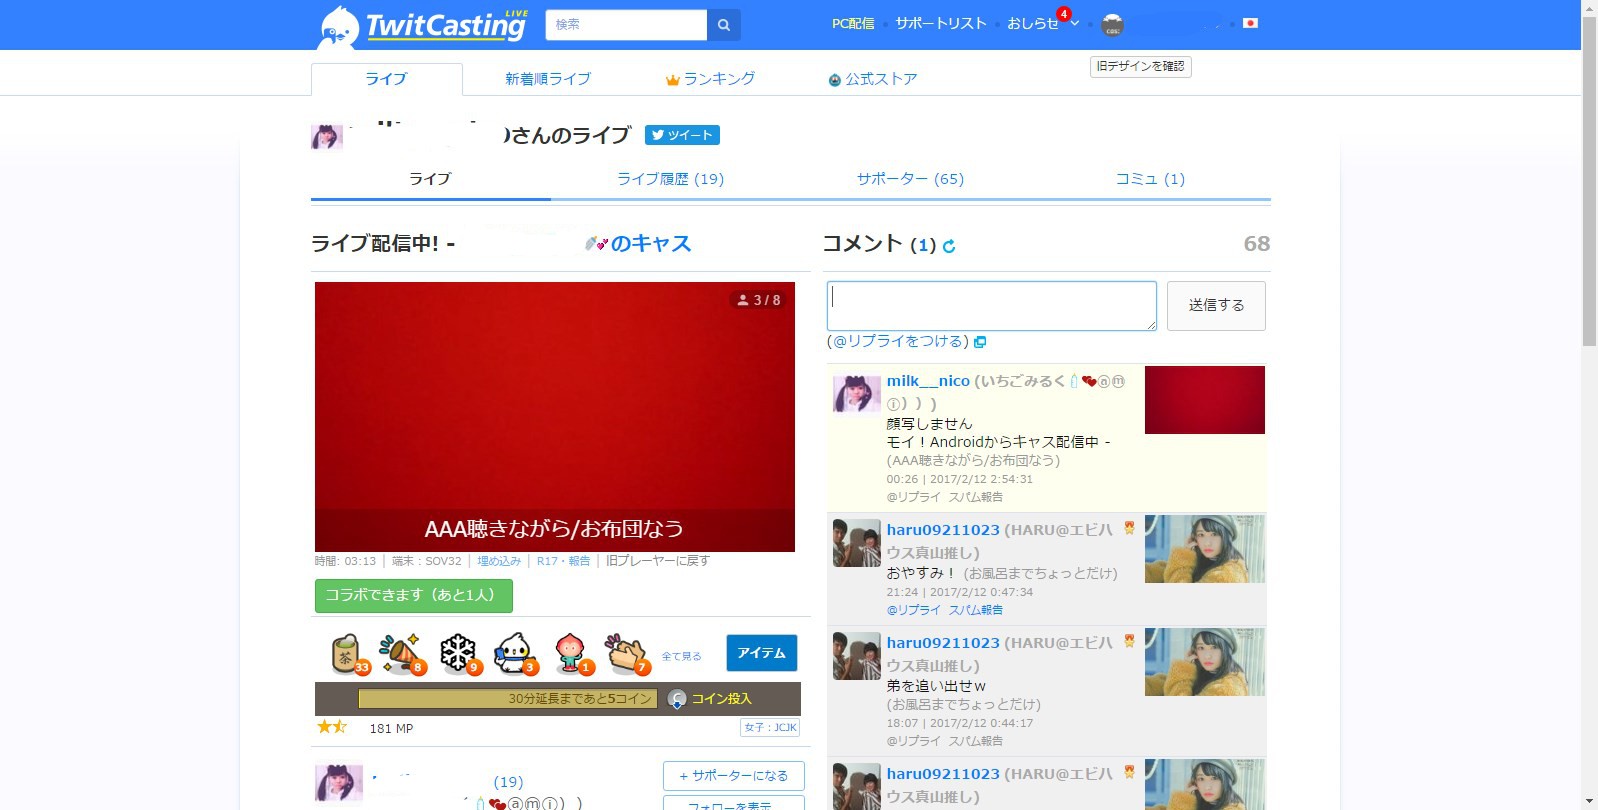Send the white bird mascot item
This screenshot has width=1598, height=810.
515,654
